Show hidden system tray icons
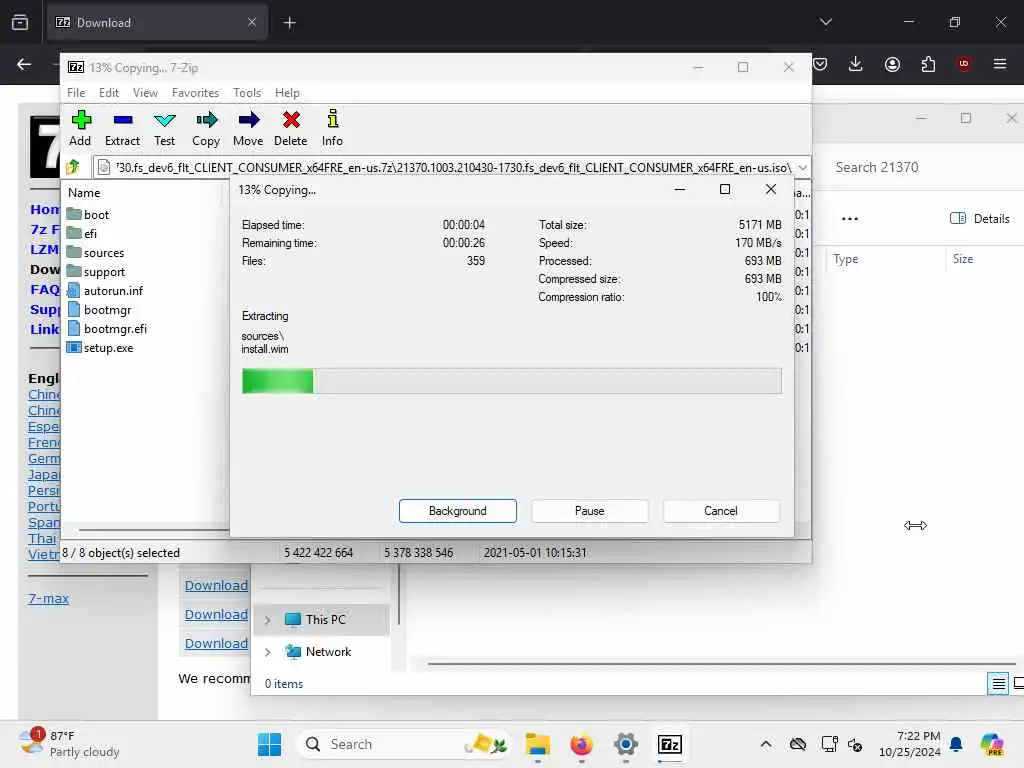 pos(766,744)
